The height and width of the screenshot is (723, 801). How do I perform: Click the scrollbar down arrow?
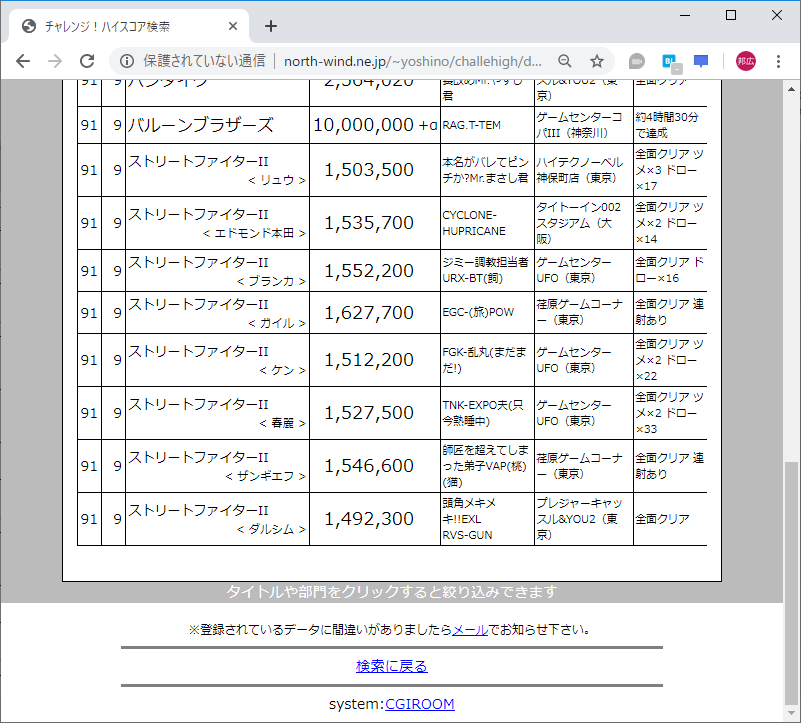791,713
